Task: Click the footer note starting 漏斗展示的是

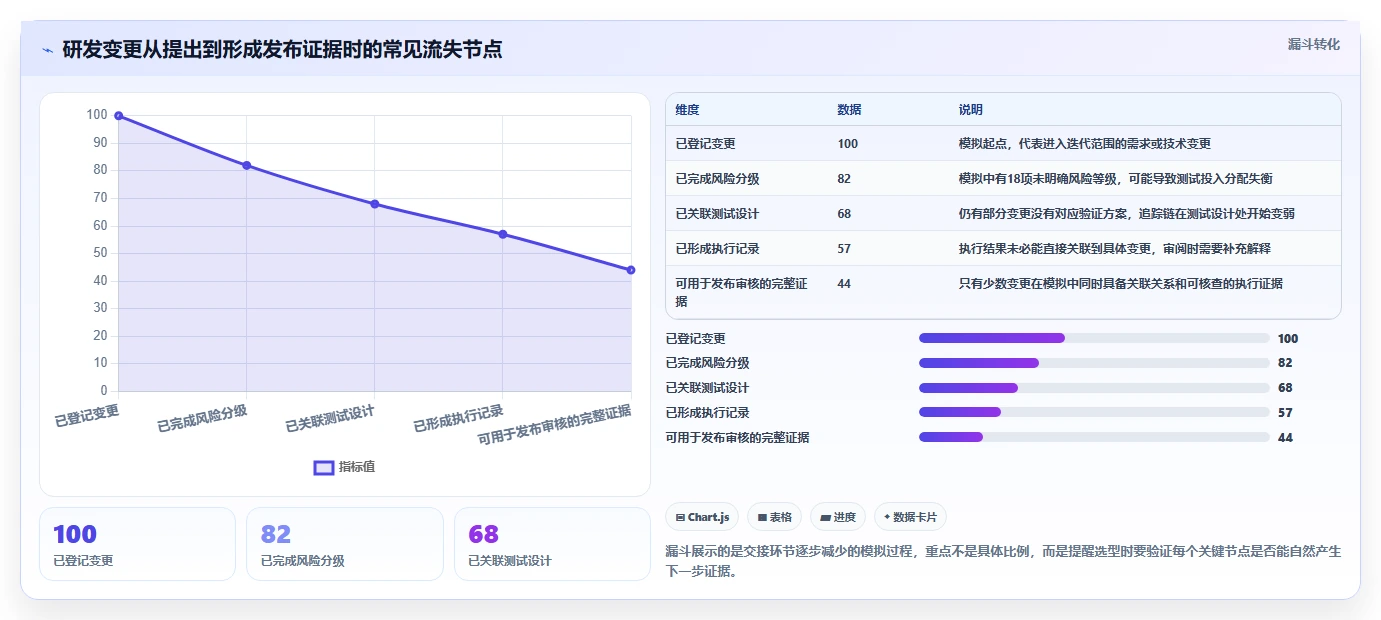Action: (1003, 562)
